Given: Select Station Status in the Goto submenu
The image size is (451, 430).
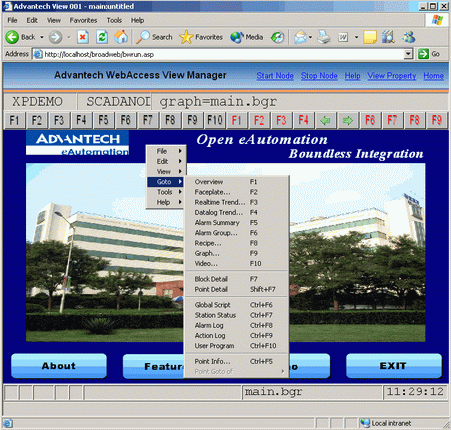Looking at the screenshot, I should 236,315.
